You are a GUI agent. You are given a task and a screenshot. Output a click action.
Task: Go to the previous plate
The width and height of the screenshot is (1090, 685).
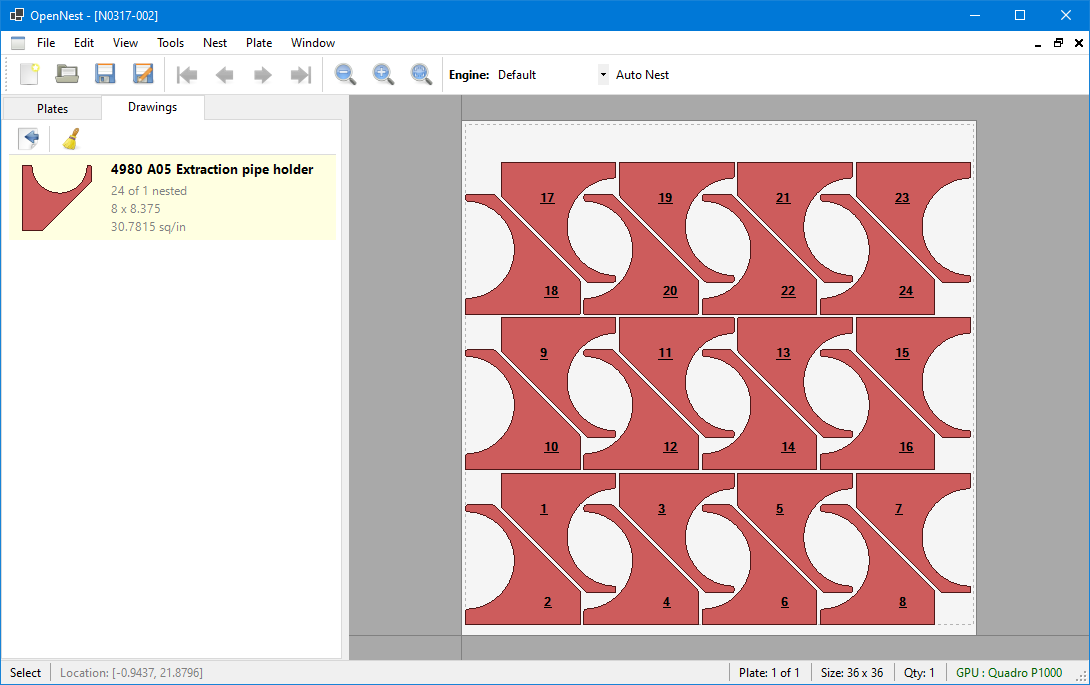224,74
